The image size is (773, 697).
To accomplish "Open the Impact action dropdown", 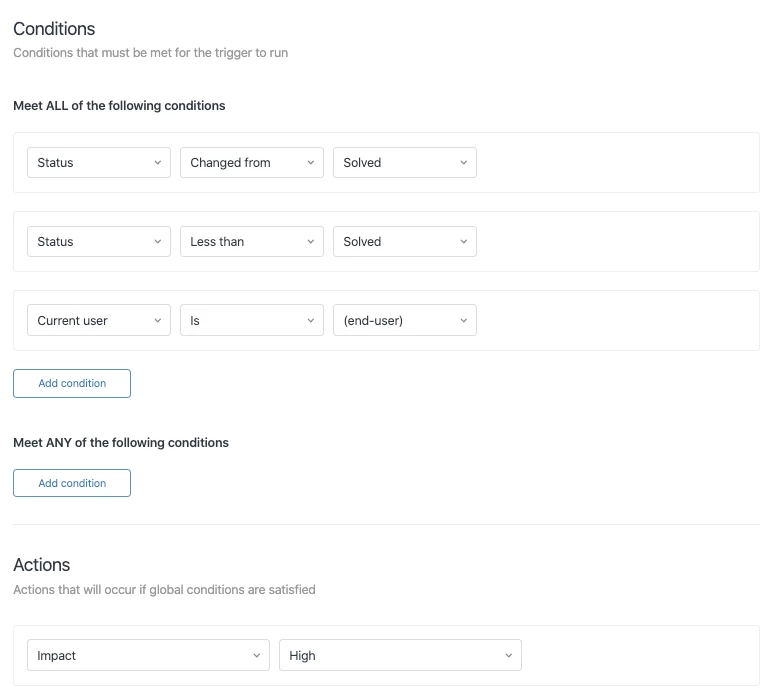I will click(x=148, y=656).
